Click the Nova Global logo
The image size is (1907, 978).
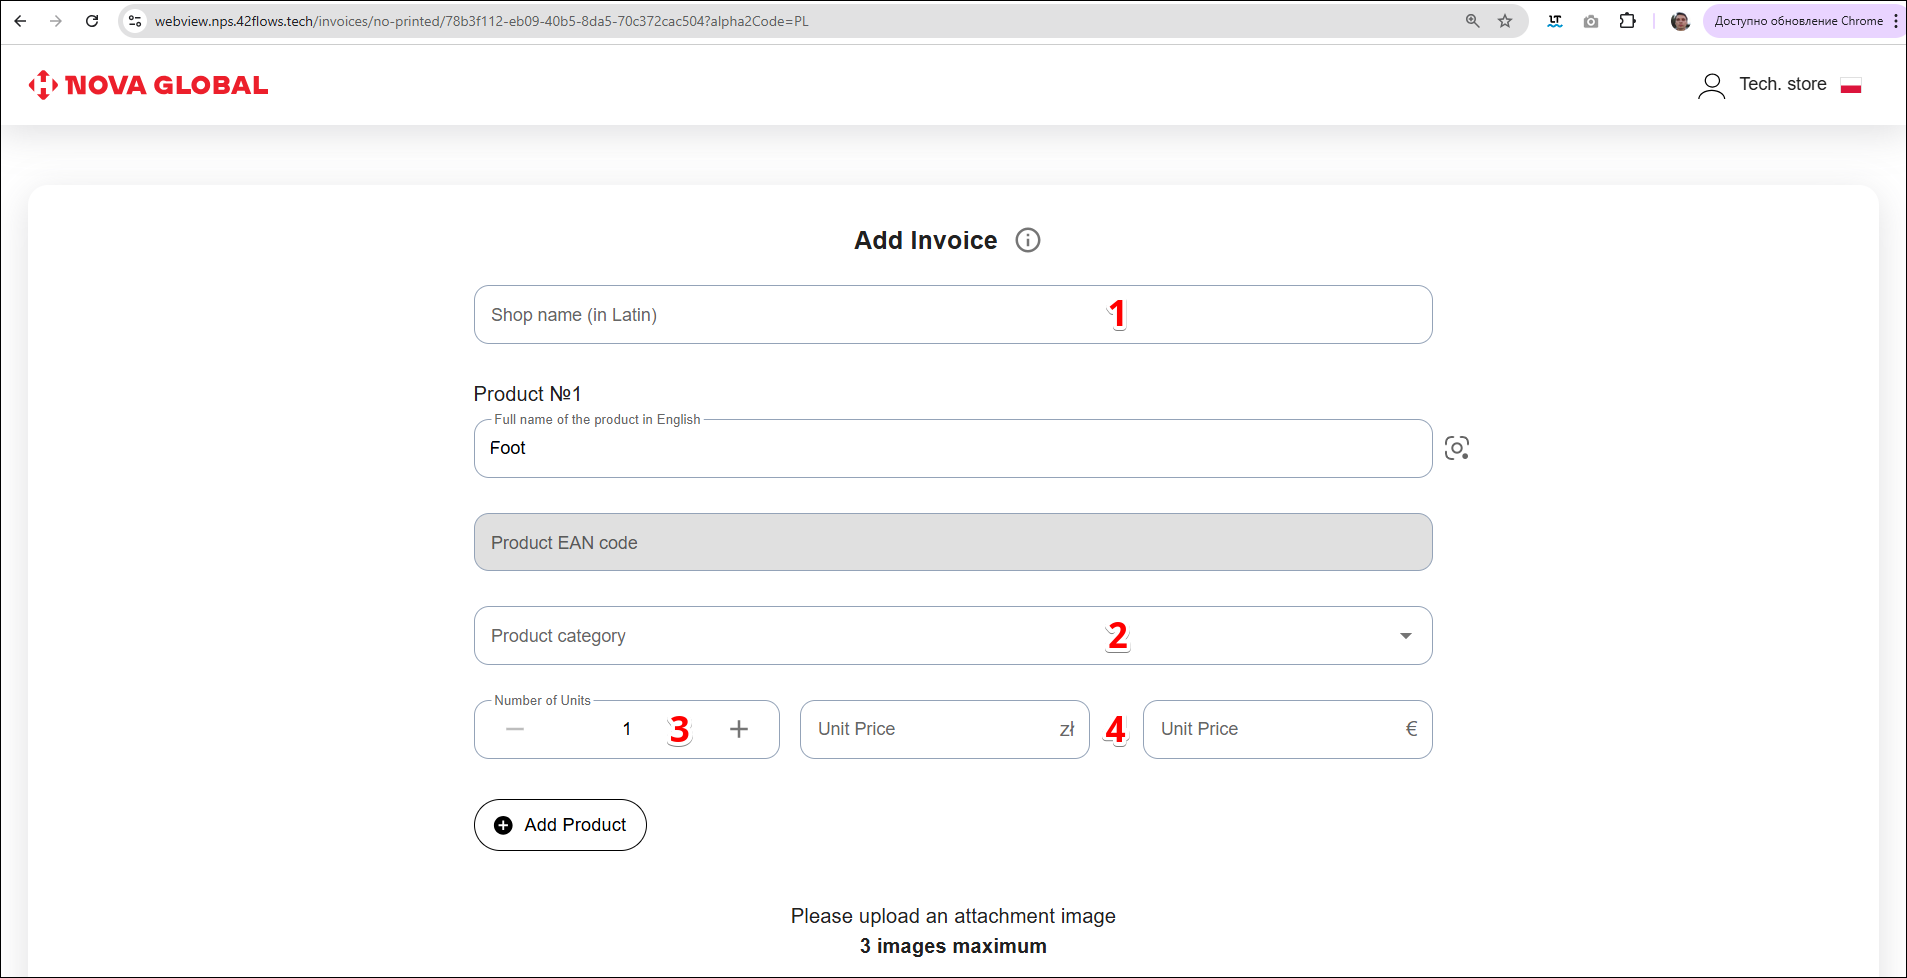(x=148, y=85)
